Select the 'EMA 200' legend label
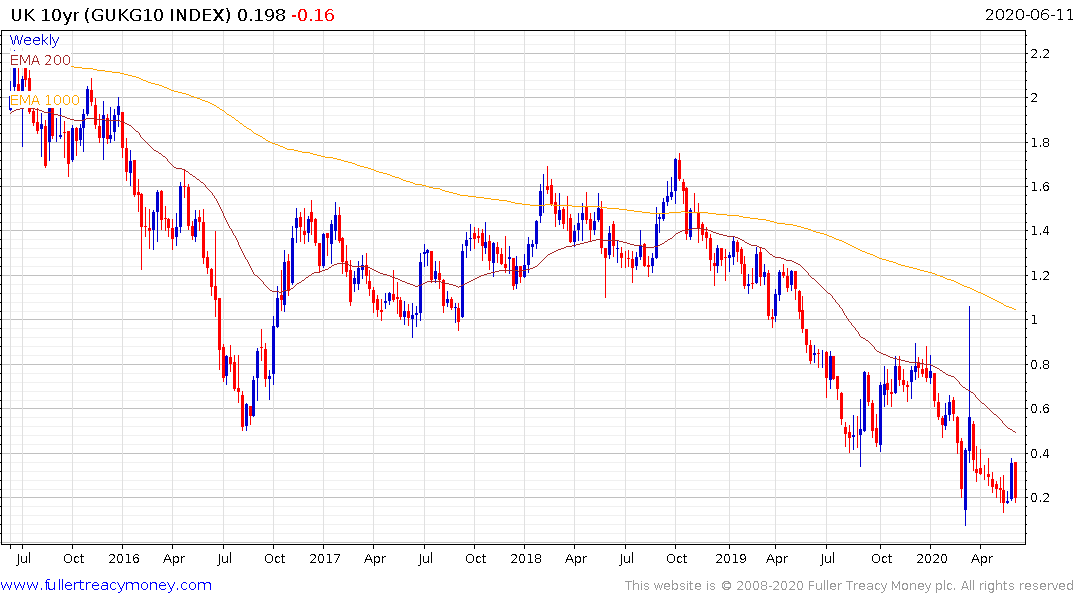Image resolution: width=1075 pixels, height=600 pixels. pos(40,60)
